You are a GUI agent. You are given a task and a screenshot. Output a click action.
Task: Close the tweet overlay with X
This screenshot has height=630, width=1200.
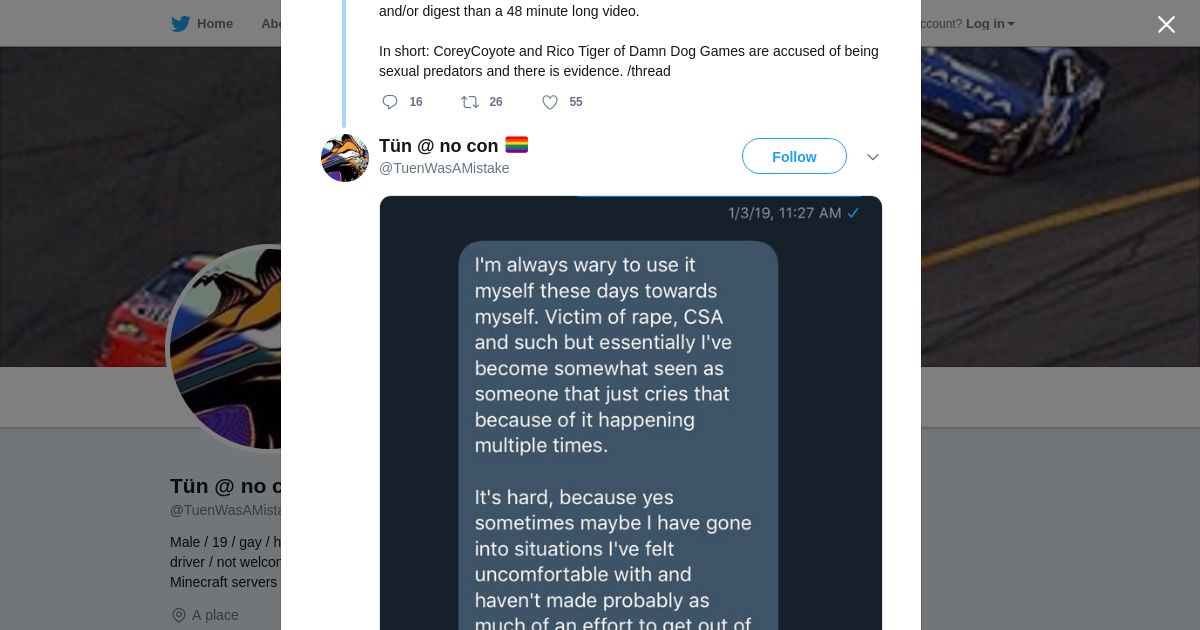click(1166, 25)
